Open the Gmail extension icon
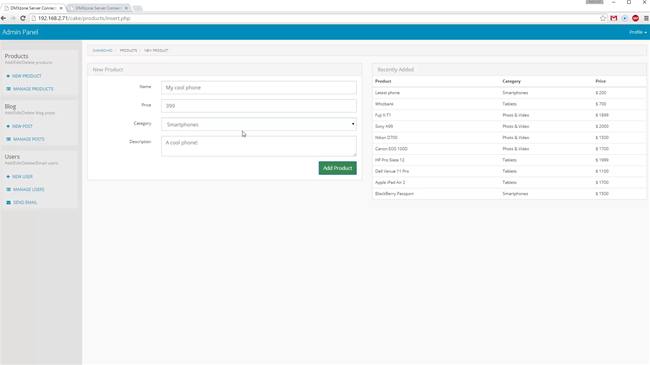Screen dimensions: 650x365 614,18
